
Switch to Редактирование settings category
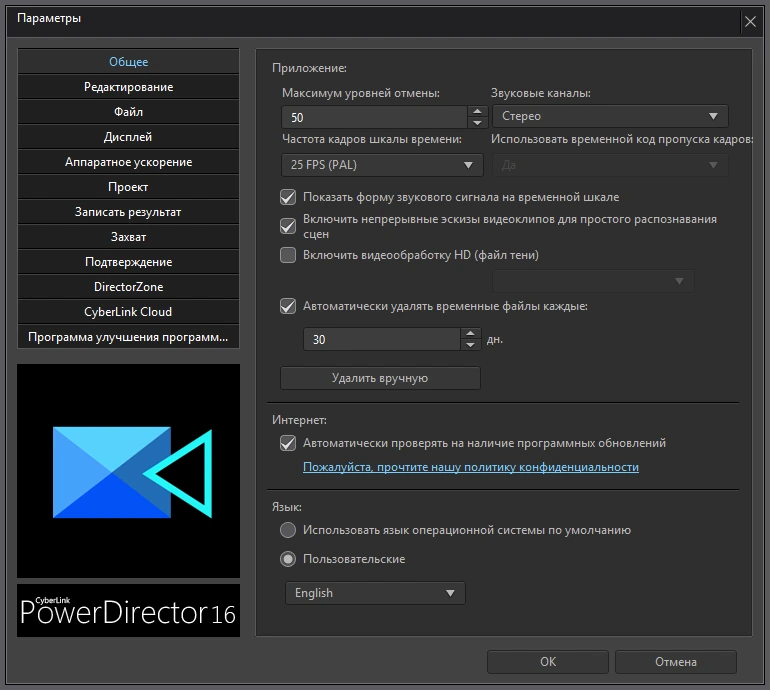coord(128,87)
